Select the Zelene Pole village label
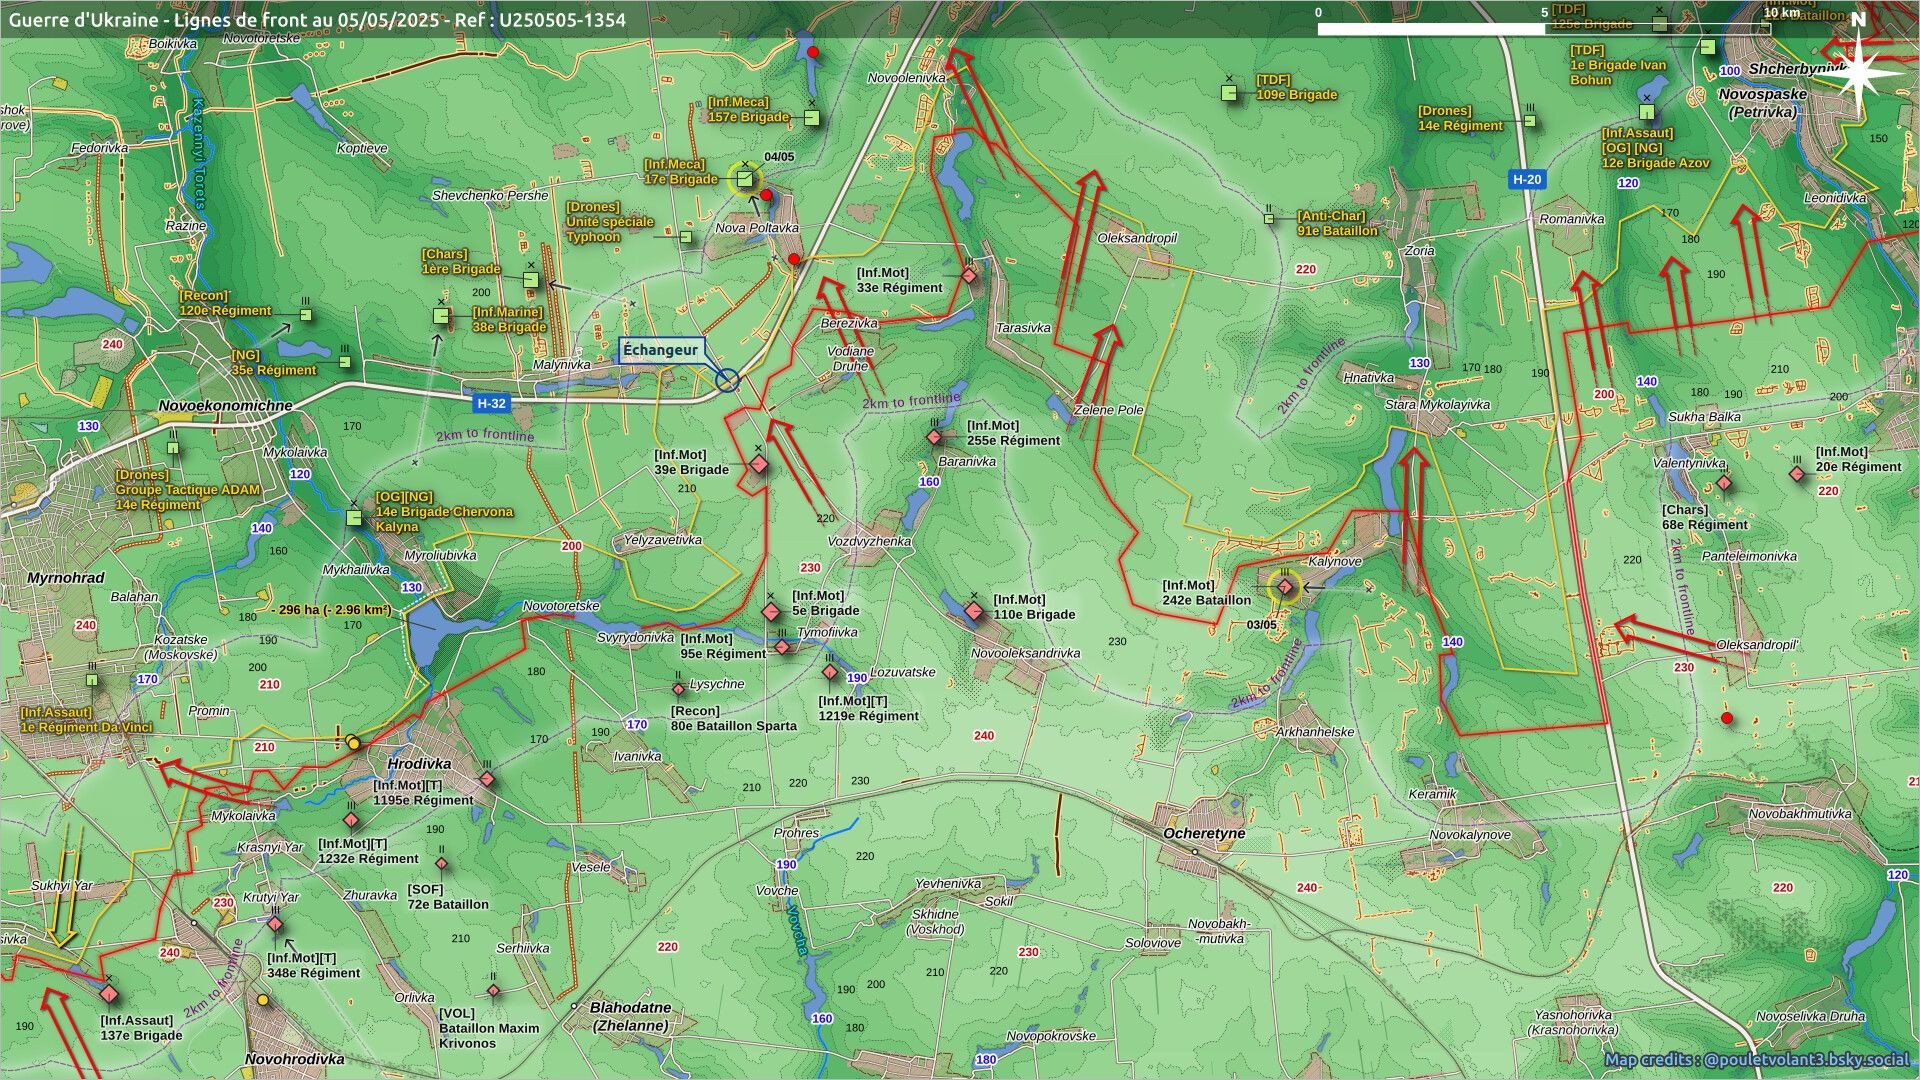1920x1080 pixels. (1108, 410)
